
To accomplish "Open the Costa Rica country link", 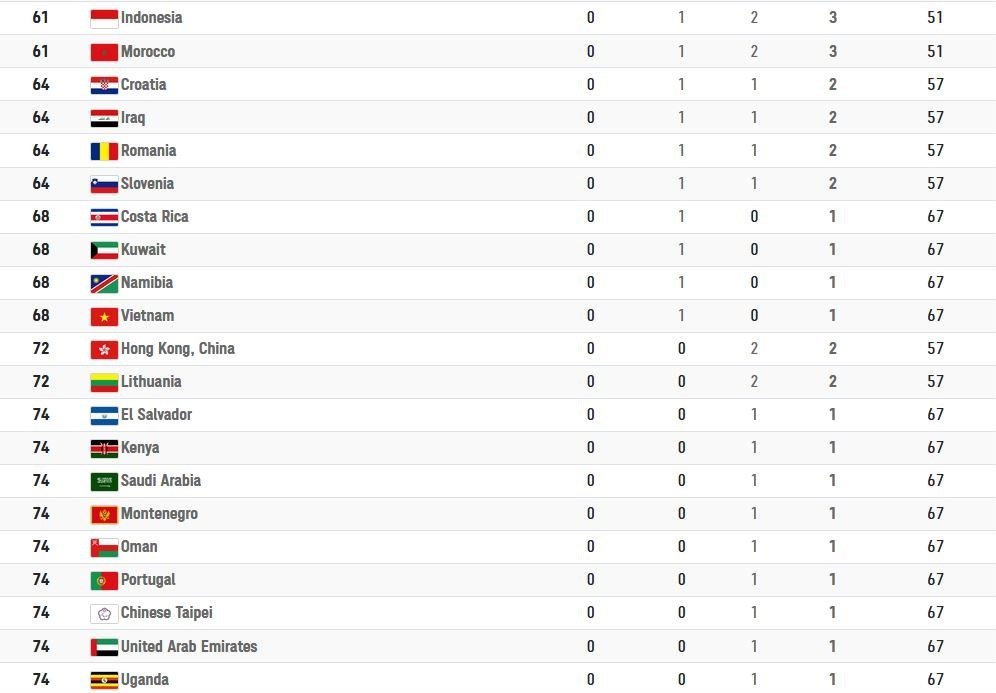I will (x=154, y=216).
